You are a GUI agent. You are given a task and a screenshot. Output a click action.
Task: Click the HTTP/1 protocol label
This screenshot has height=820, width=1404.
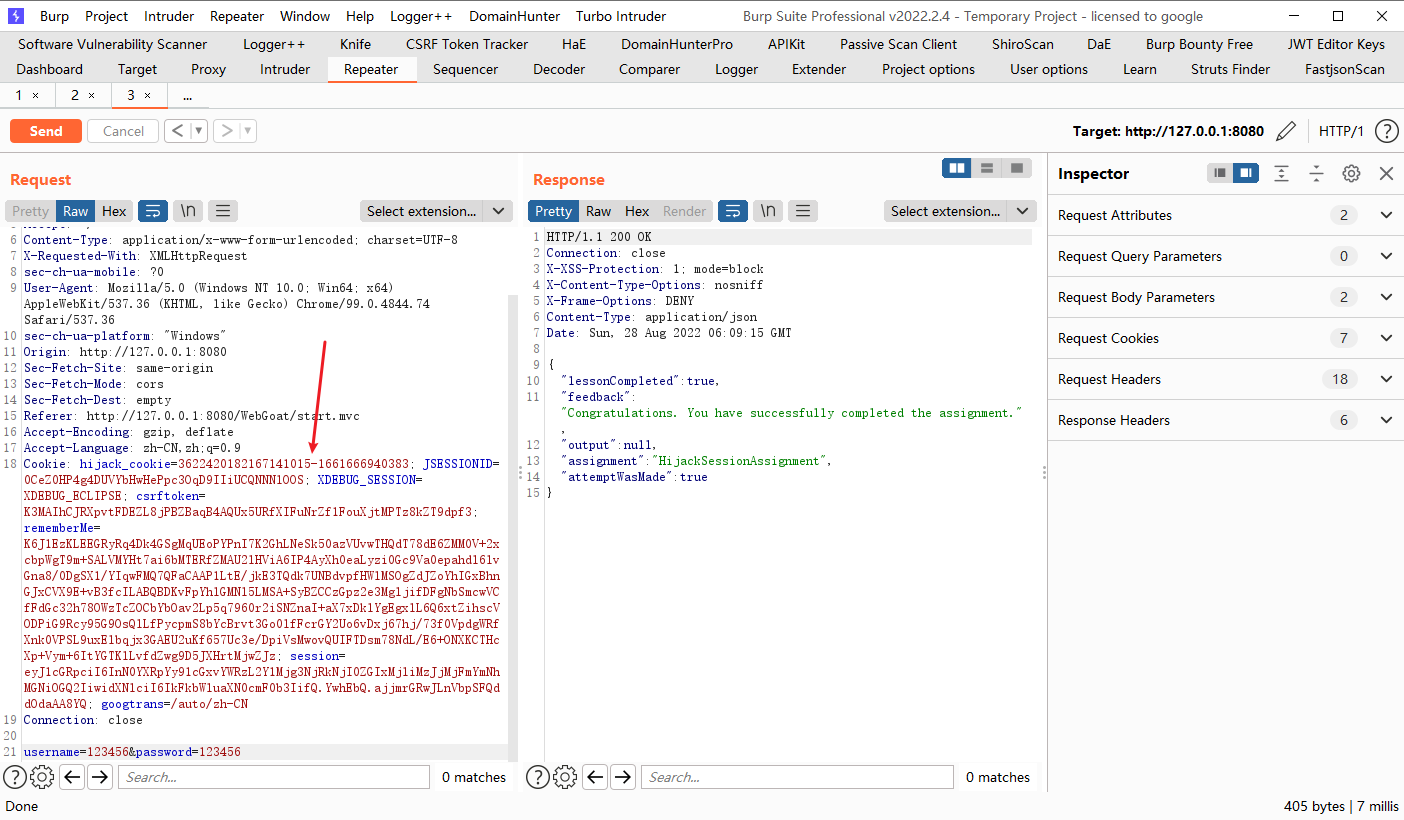click(x=1341, y=131)
